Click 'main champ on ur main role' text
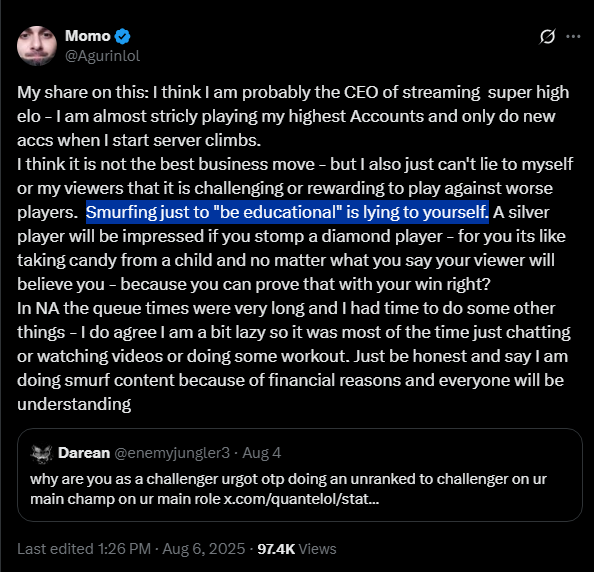Image resolution: width=594 pixels, height=572 pixels. coord(125,499)
